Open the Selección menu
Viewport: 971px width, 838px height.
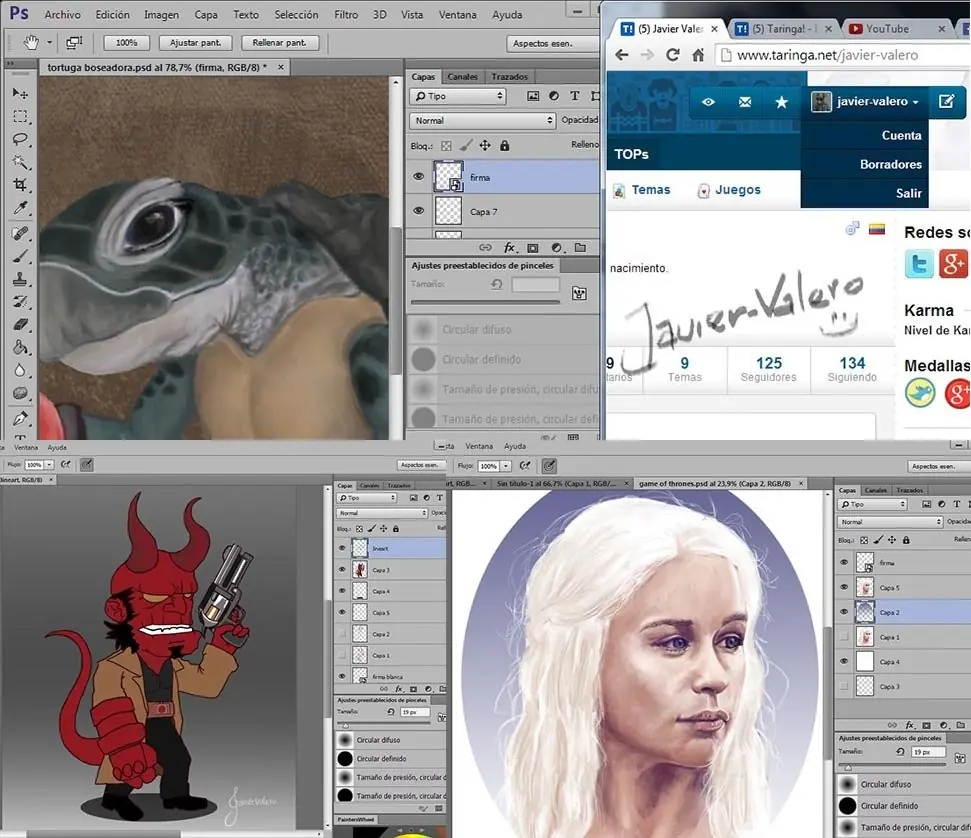pyautogui.click(x=297, y=14)
